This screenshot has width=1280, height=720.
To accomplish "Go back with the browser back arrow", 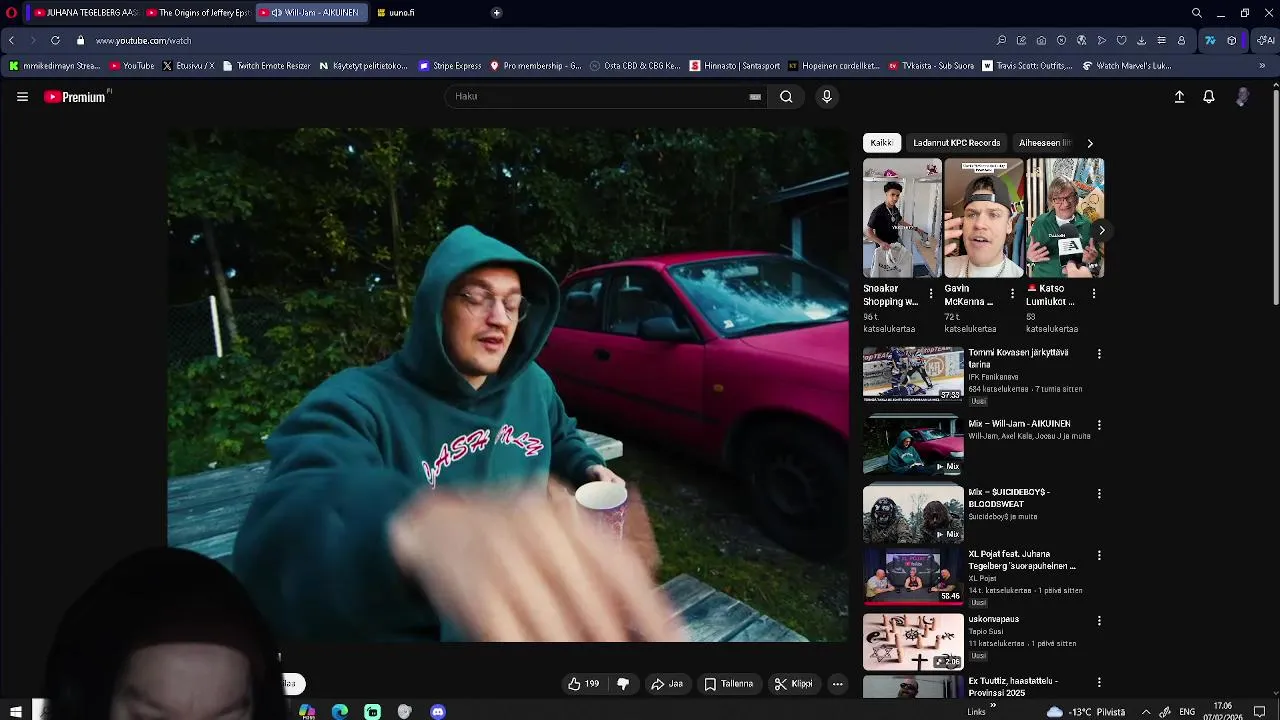I will click(11, 41).
